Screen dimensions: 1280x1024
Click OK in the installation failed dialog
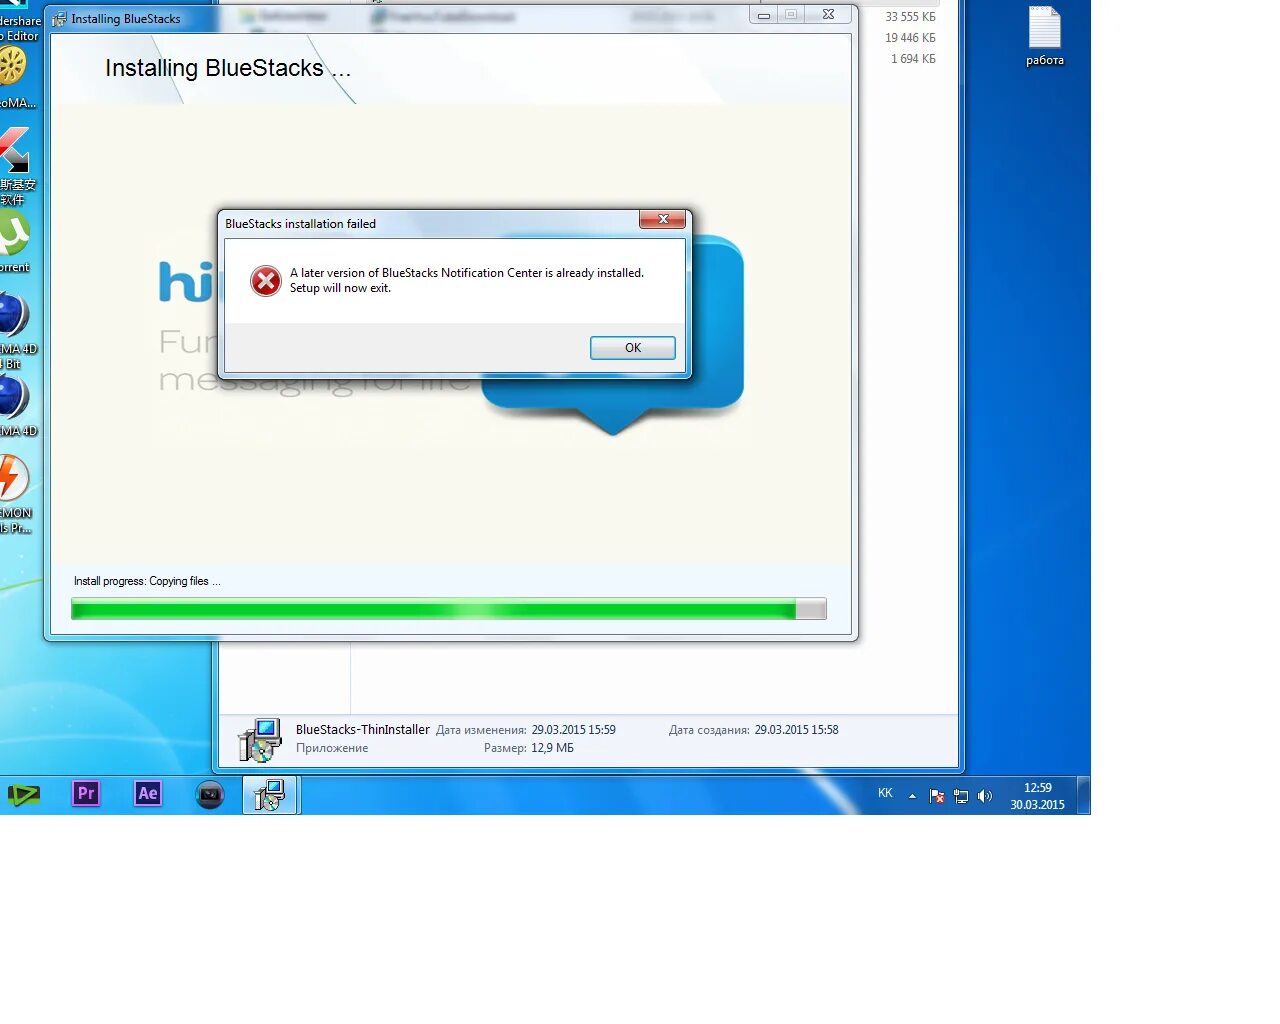(632, 348)
